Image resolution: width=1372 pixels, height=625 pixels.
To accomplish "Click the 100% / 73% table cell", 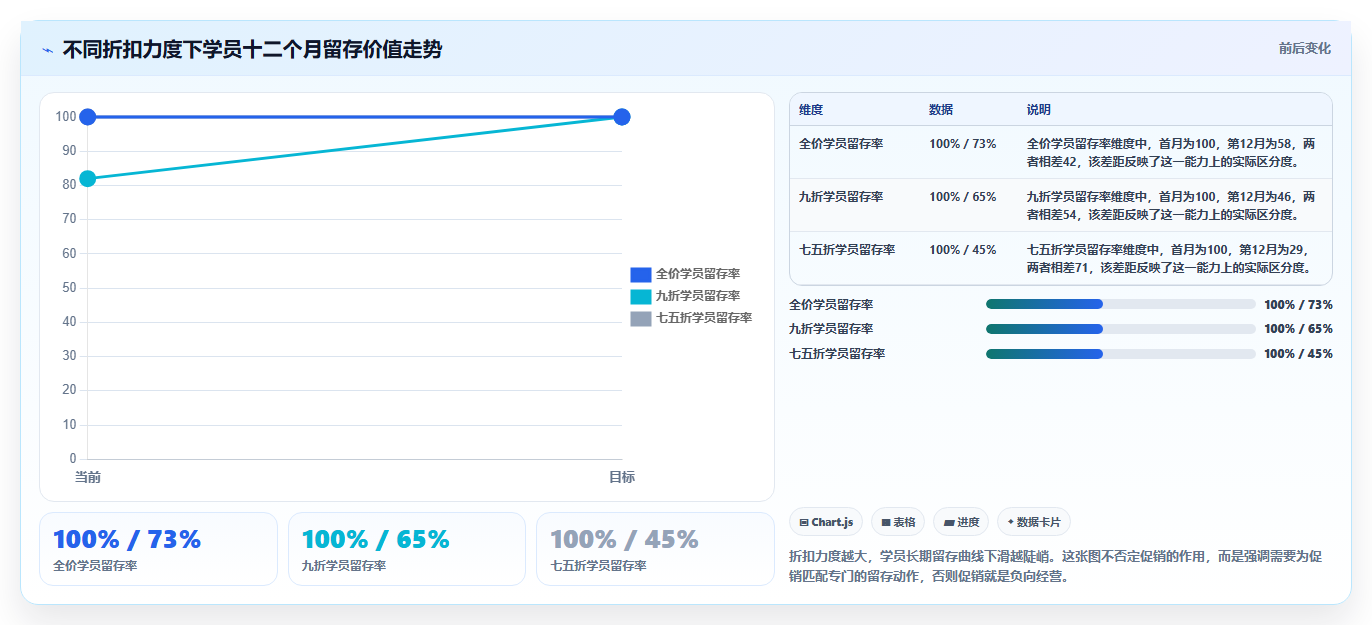I will tap(963, 143).
